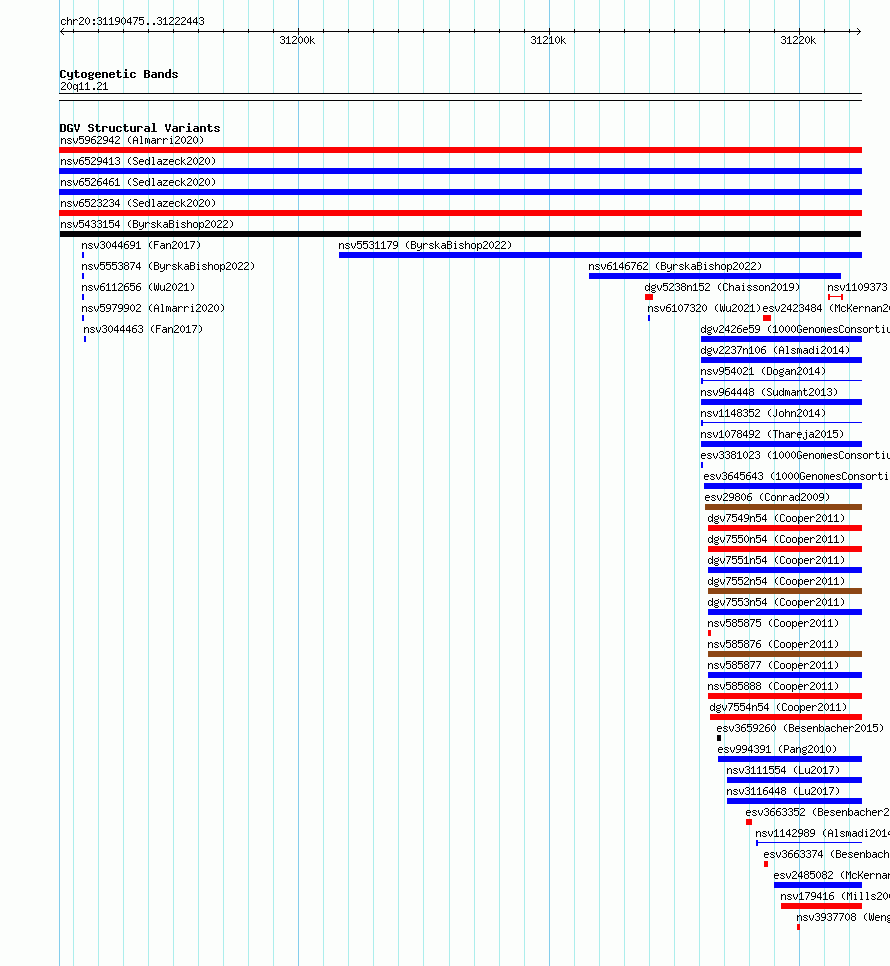This screenshot has width=890, height=966.
Task: Open the nsv1148352 (John2014) label
Action: tap(763, 413)
